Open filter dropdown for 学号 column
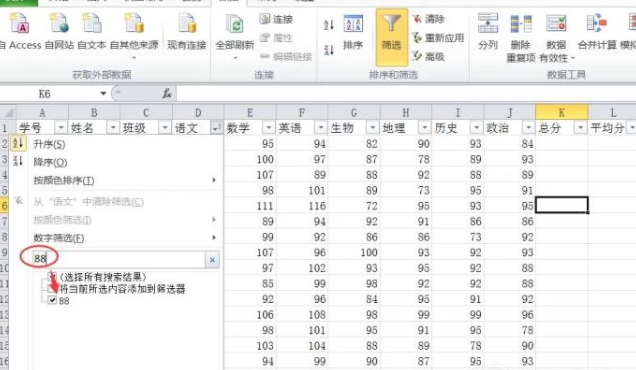 tap(61, 128)
